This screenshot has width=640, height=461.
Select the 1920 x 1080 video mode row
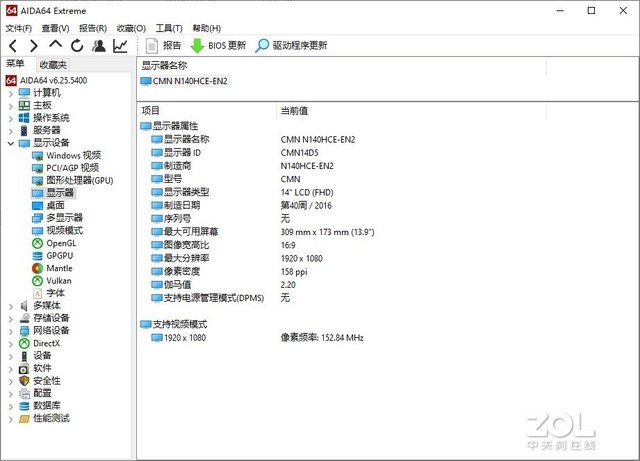257,338
